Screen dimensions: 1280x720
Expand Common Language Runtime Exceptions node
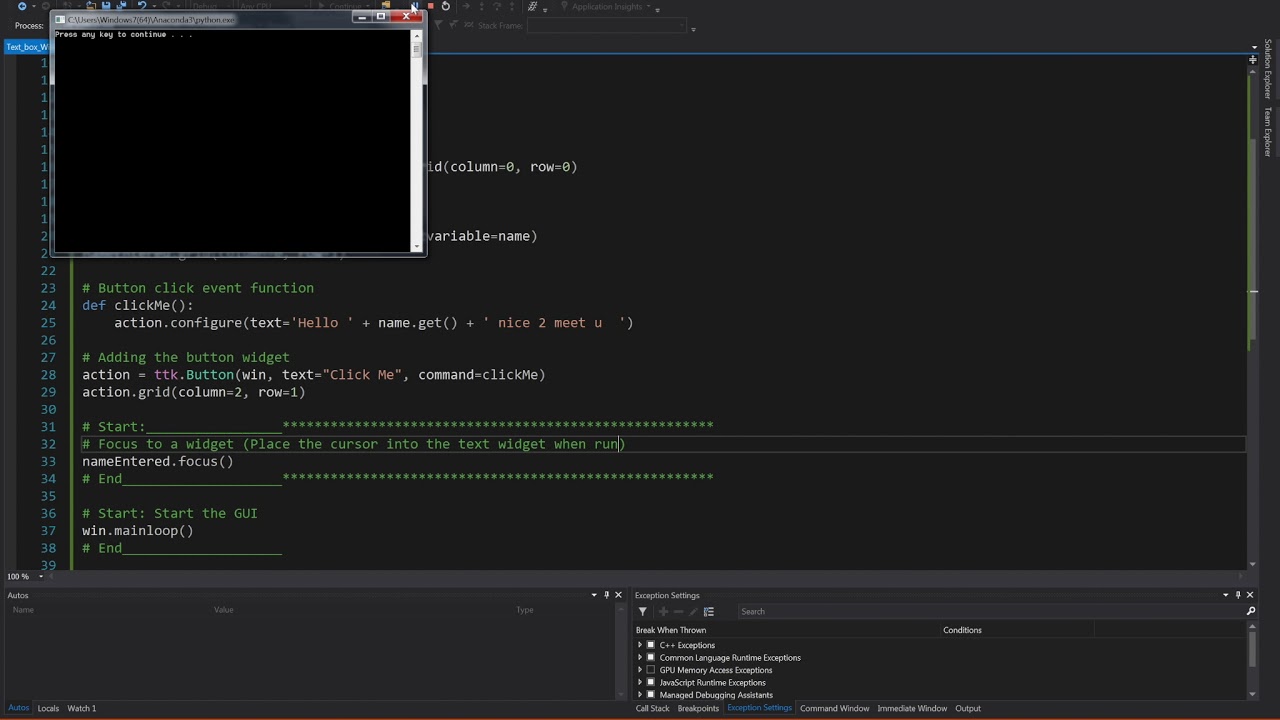(640, 658)
